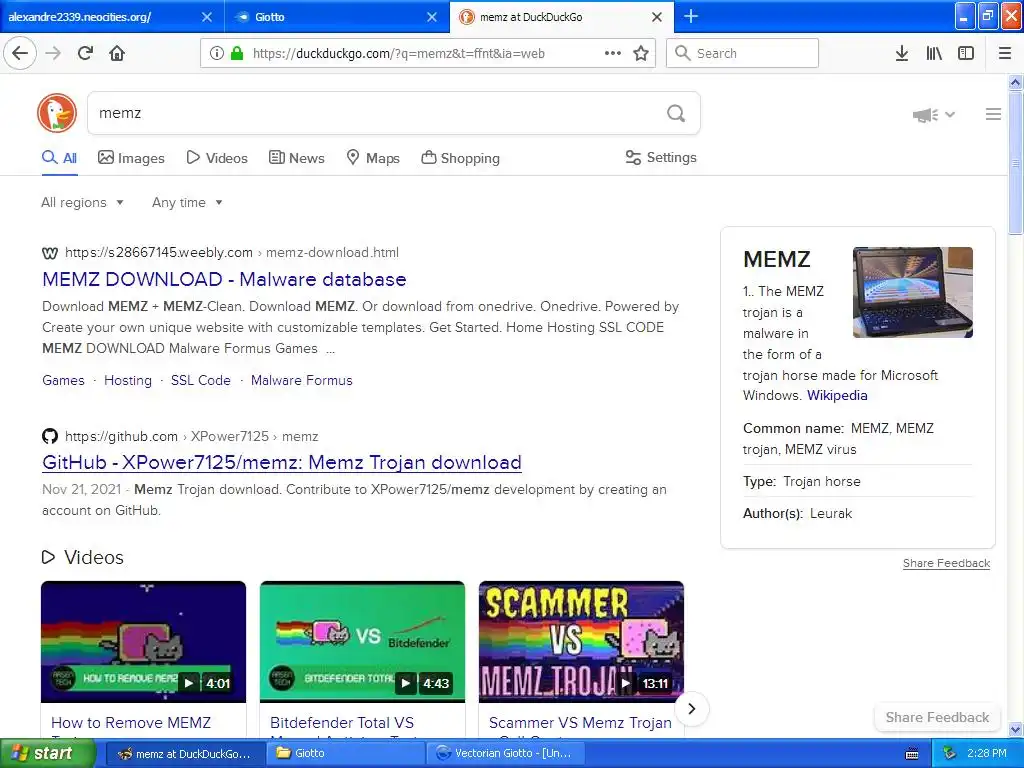This screenshot has width=1024, height=768.
Task: Open the Library bookmarks icon
Action: (934, 53)
